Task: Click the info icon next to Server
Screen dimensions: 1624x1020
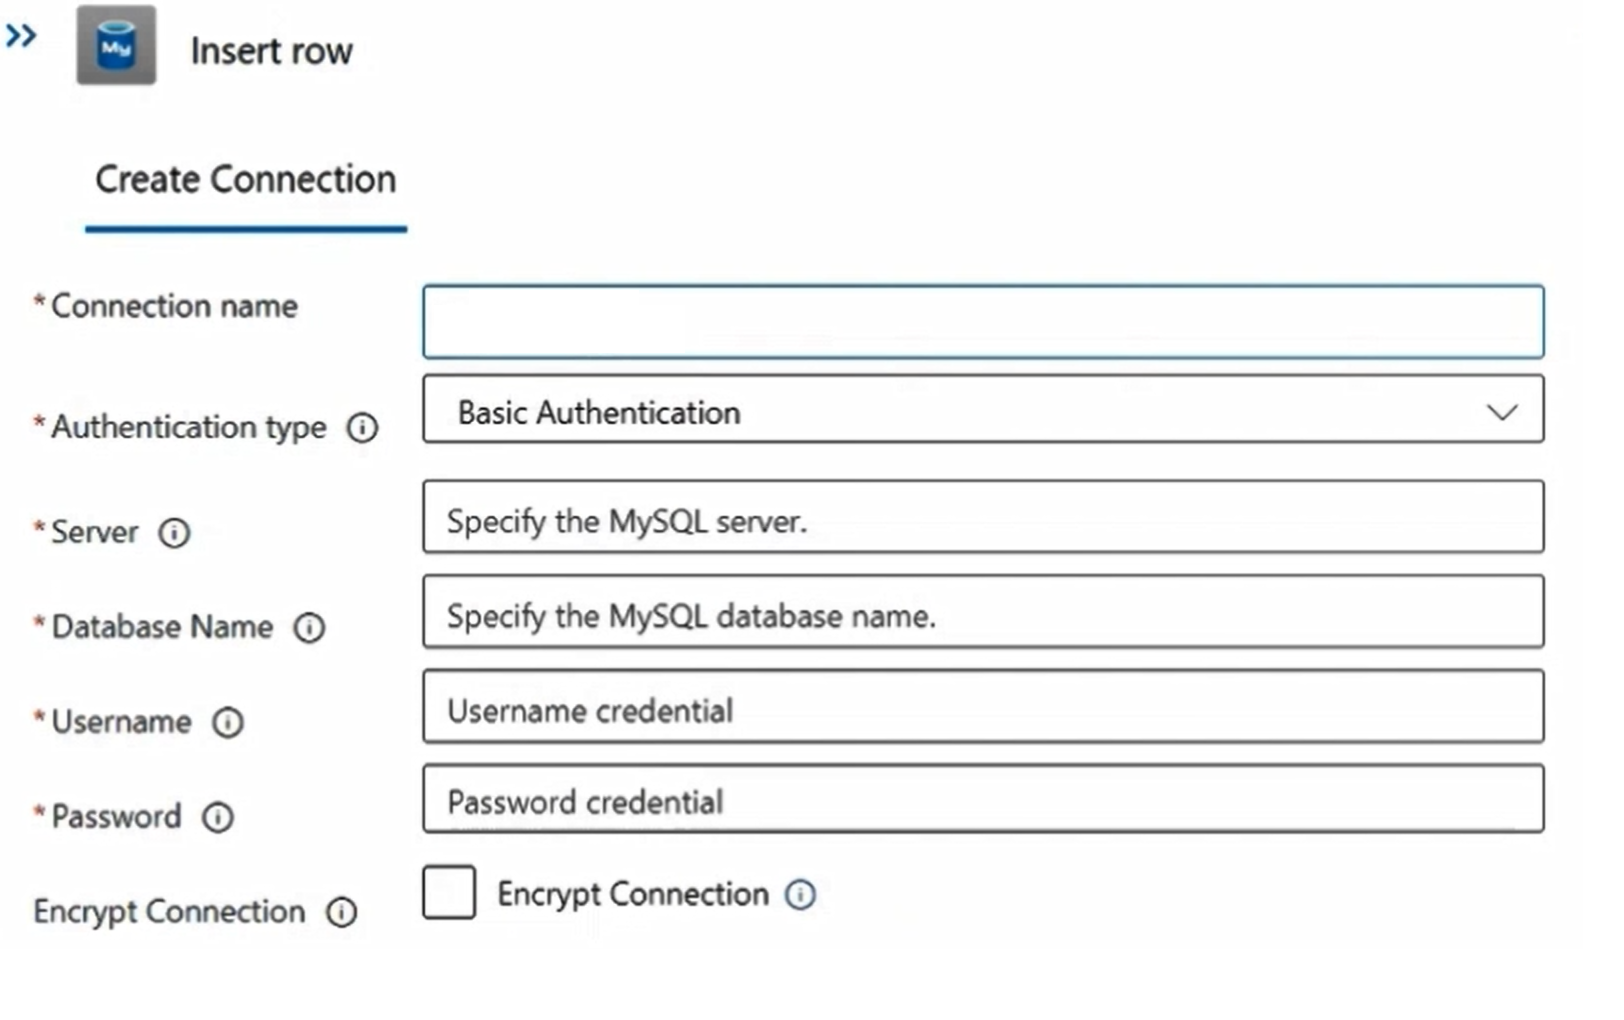Action: [174, 533]
